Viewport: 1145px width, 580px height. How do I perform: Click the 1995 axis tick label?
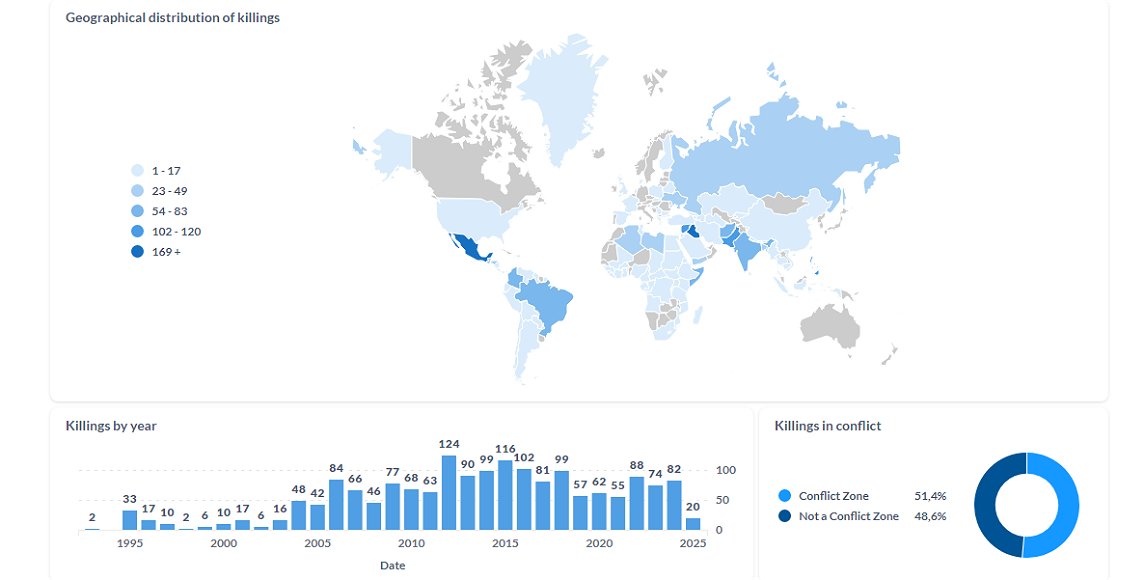point(130,543)
